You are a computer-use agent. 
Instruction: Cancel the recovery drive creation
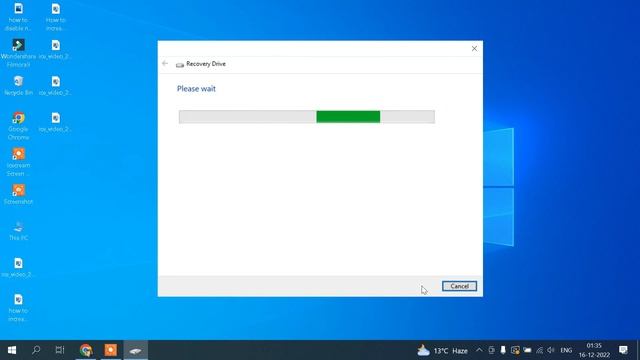coord(459,286)
